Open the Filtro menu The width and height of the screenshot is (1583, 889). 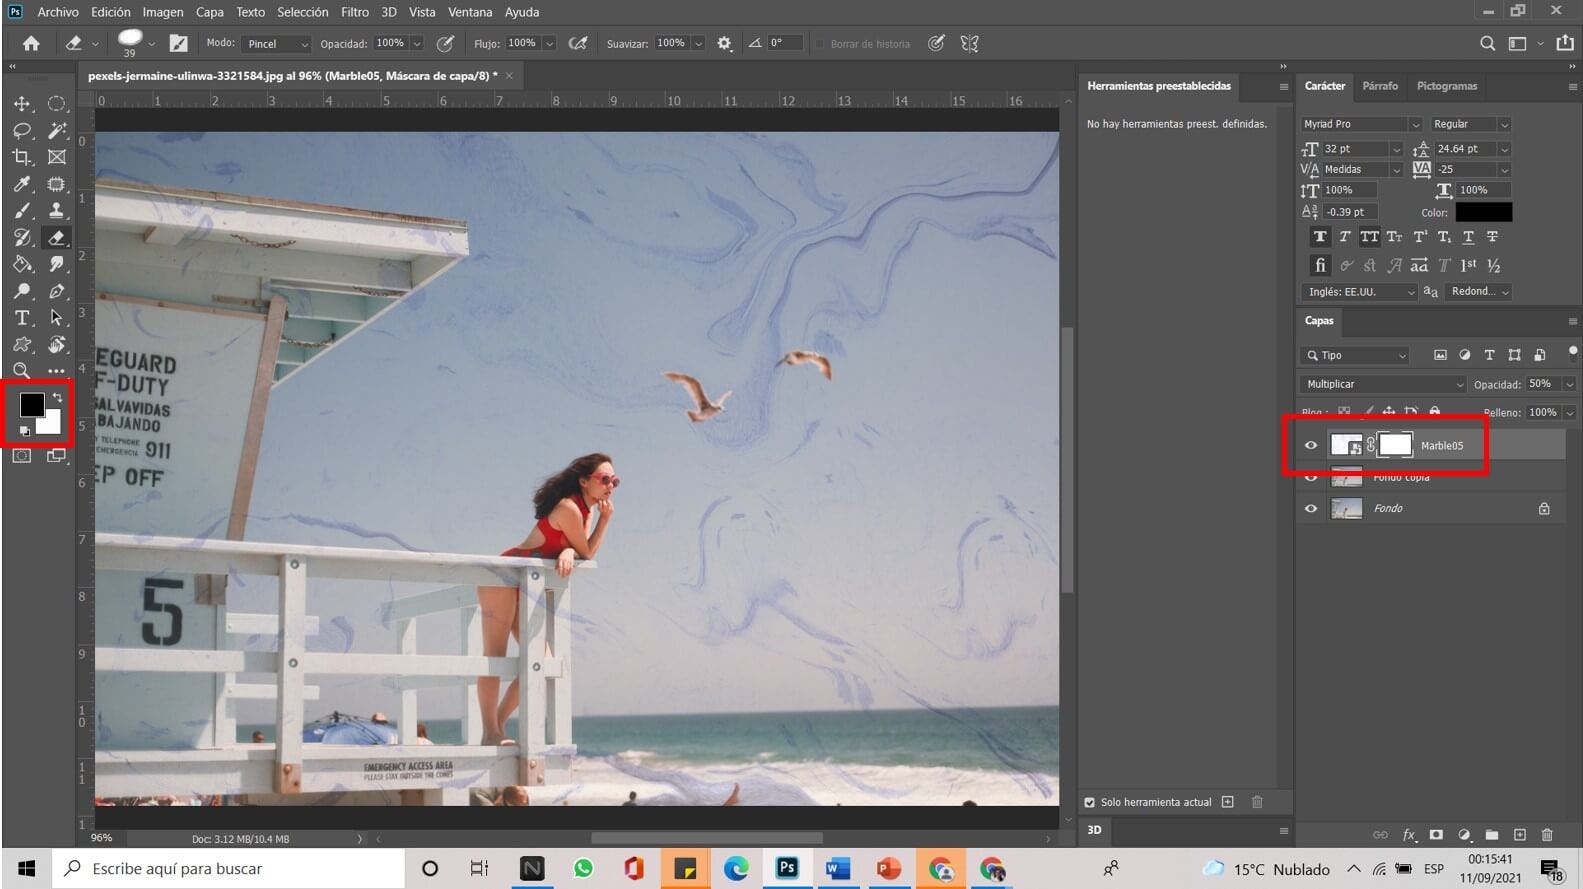(x=354, y=12)
